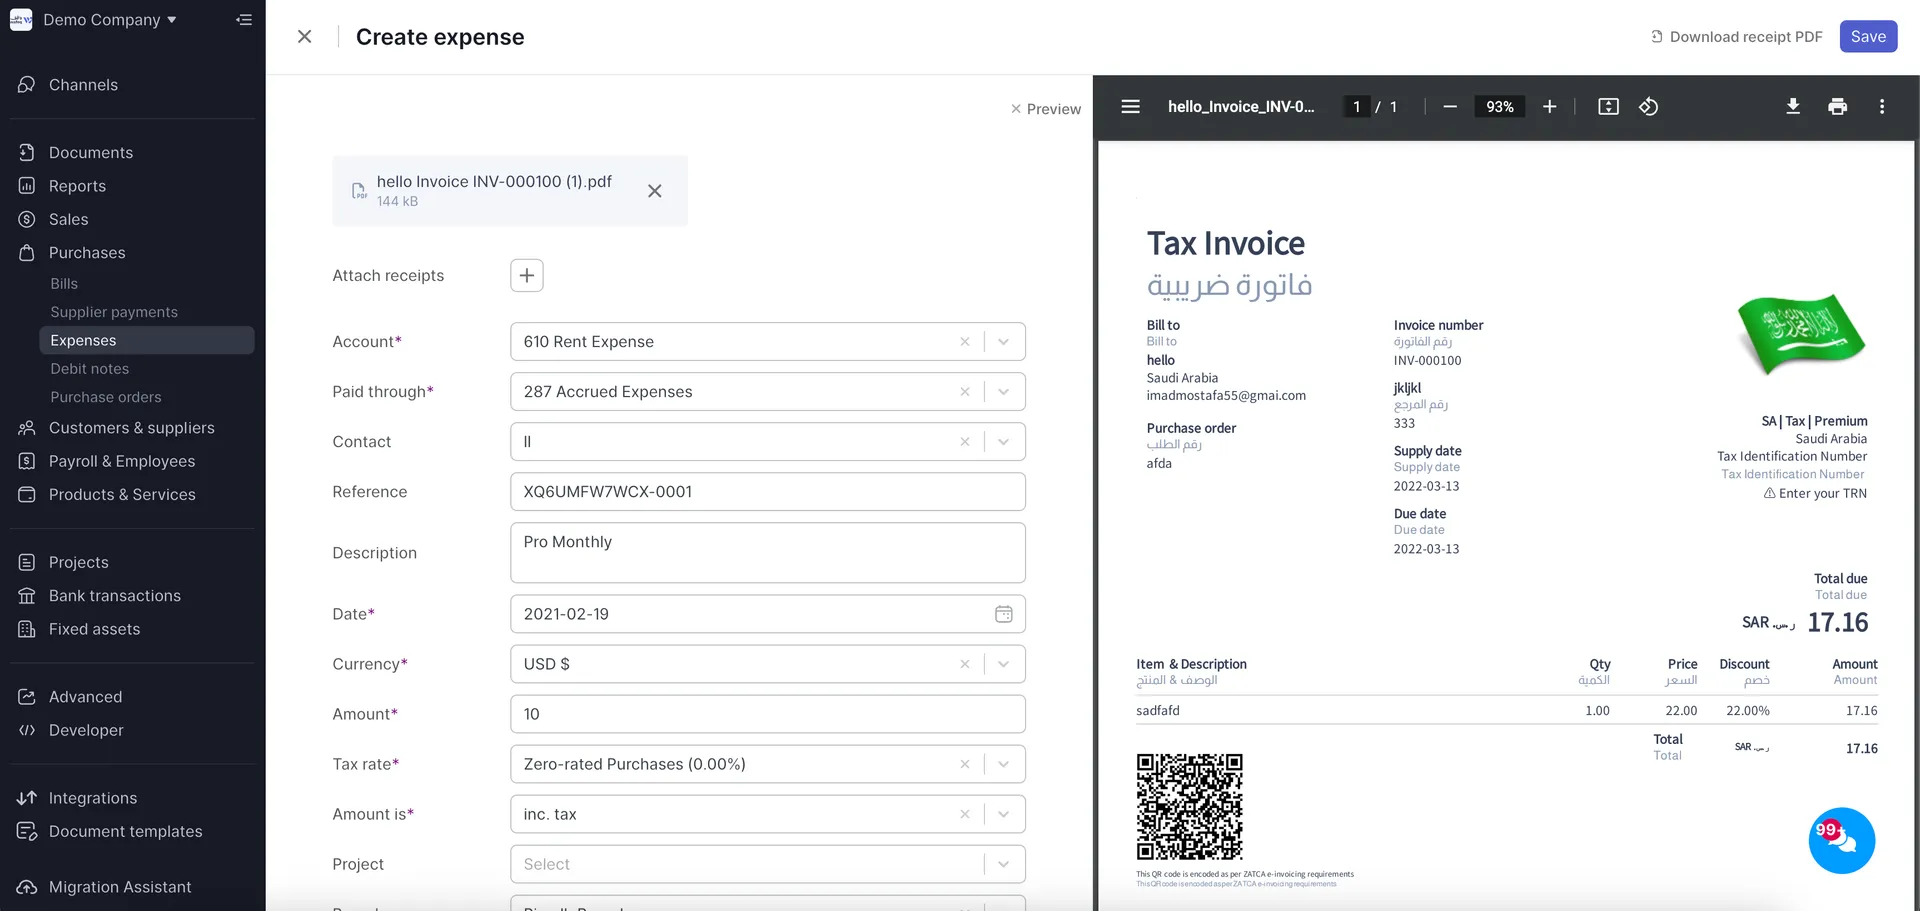The height and width of the screenshot is (911, 1920).
Task: Remove the attached hello Invoice PDF file
Action: pos(655,191)
